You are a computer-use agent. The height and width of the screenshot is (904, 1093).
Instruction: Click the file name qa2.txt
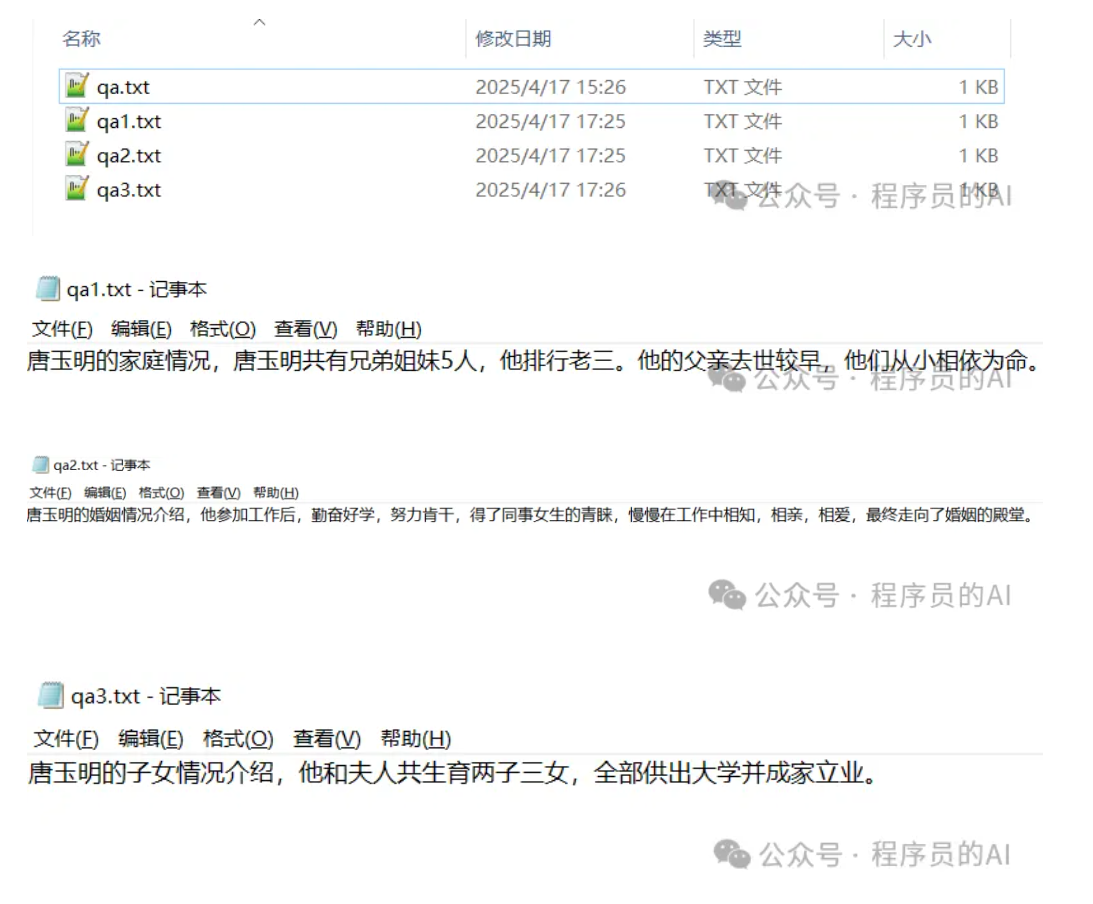129,155
